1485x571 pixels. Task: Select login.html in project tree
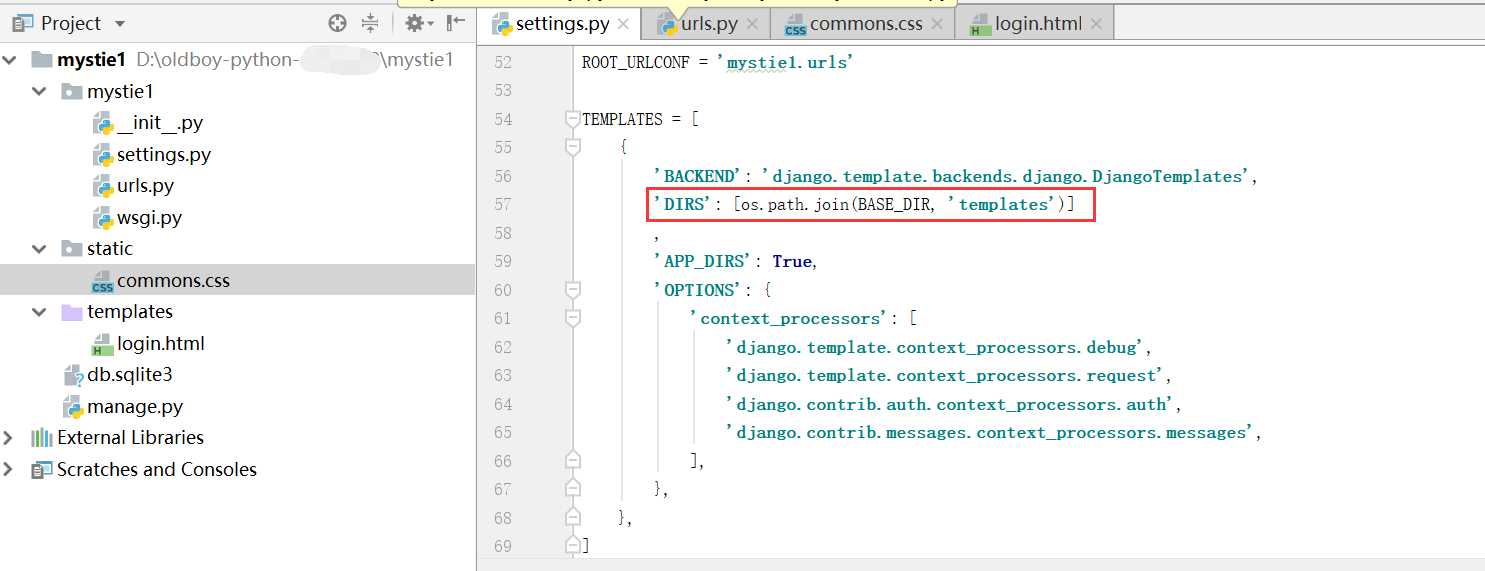coord(238,344)
